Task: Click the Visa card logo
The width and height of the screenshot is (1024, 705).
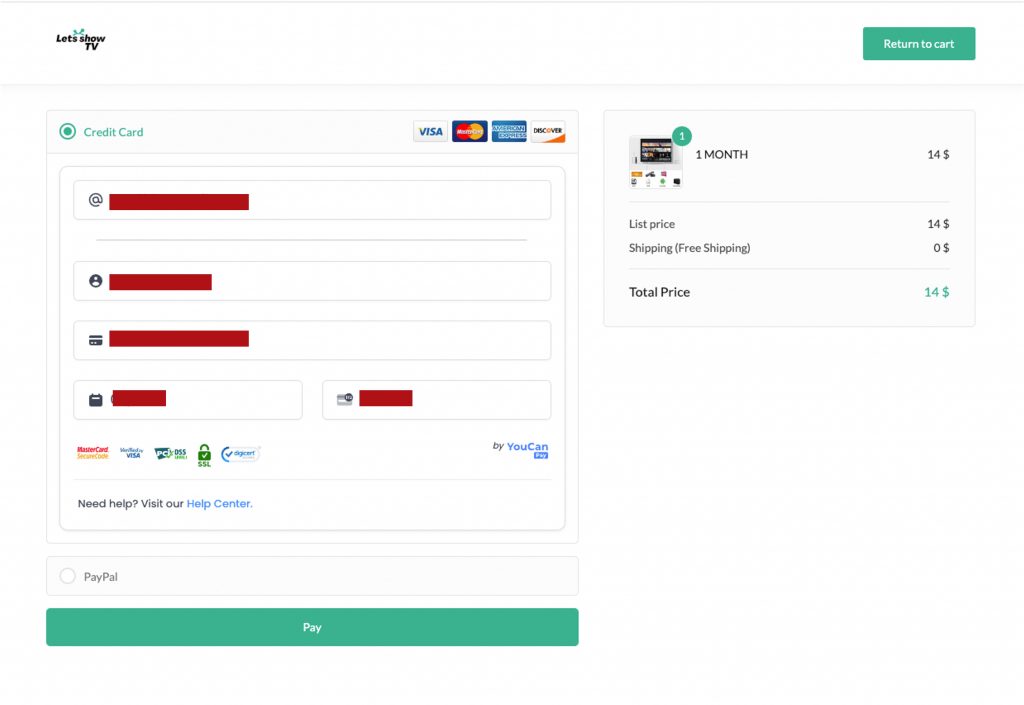Action: click(x=430, y=132)
